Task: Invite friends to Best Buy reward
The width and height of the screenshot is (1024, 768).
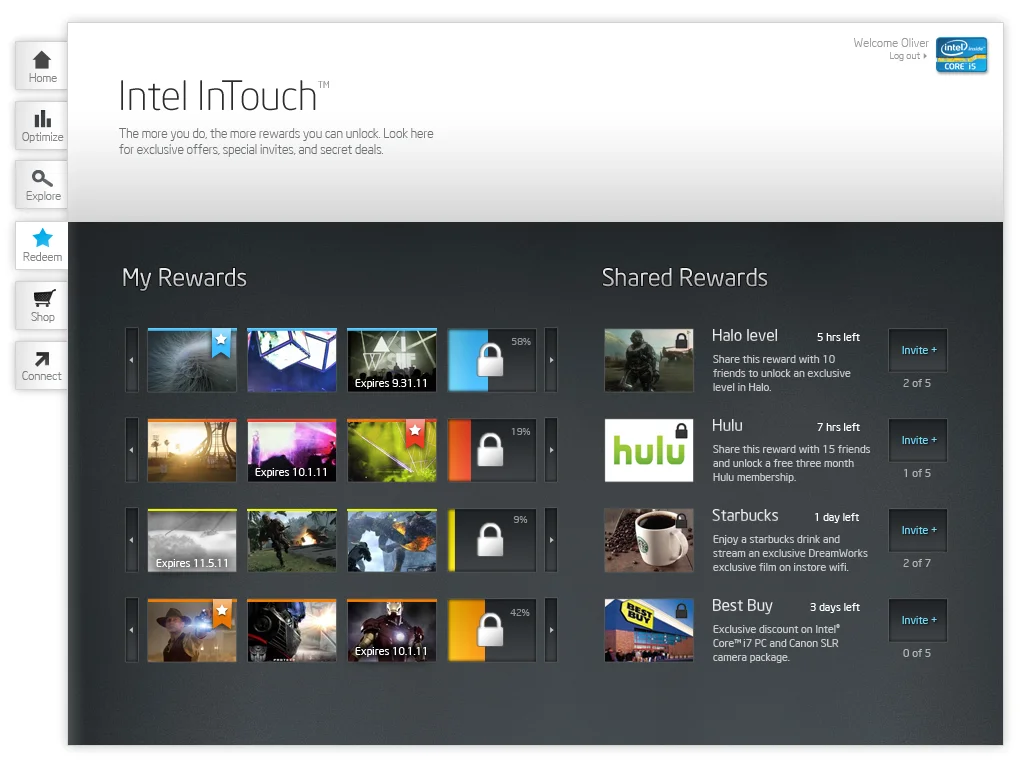Action: (918, 620)
